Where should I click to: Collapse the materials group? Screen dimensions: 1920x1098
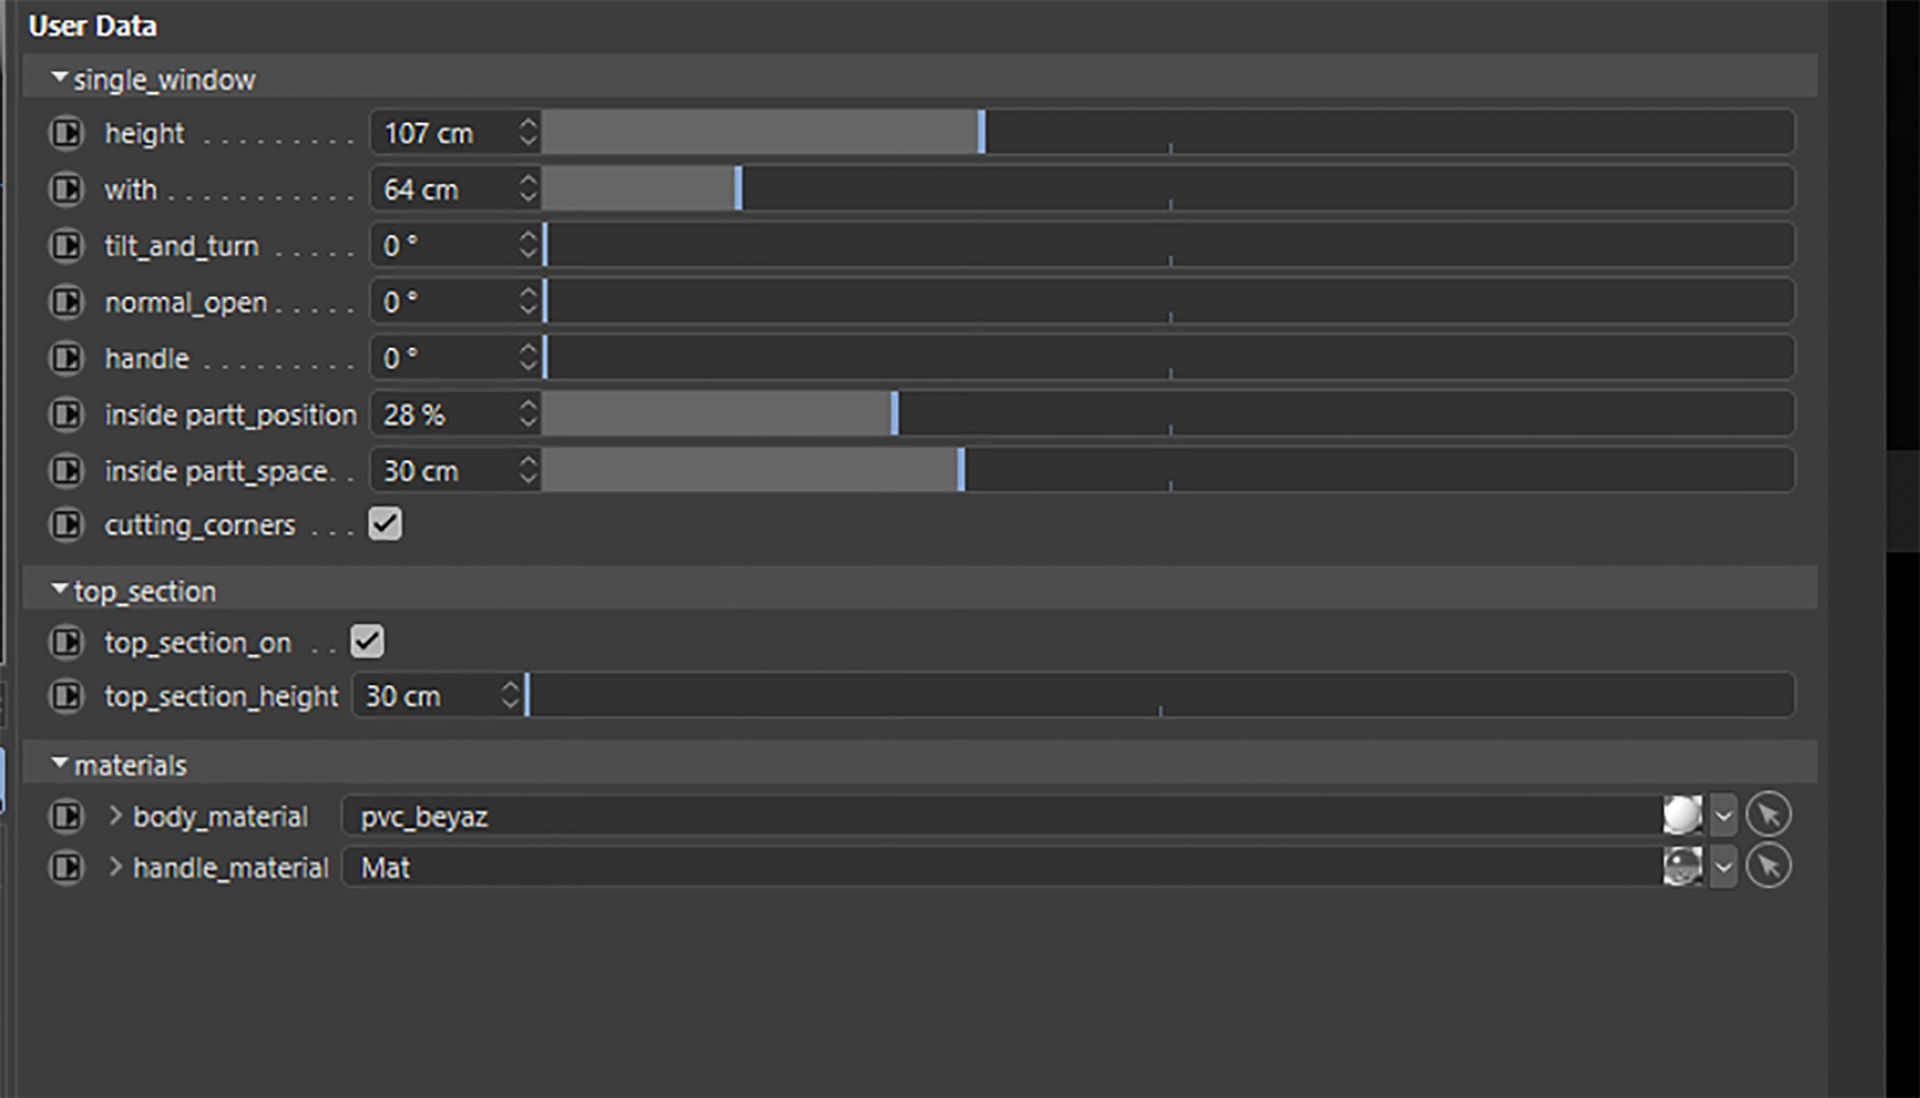[60, 764]
